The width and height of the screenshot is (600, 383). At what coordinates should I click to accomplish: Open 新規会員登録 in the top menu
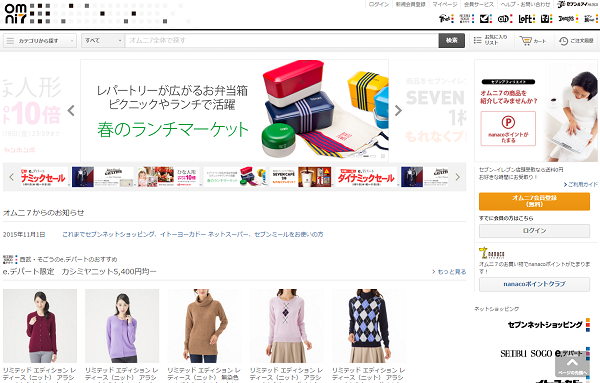411,4
